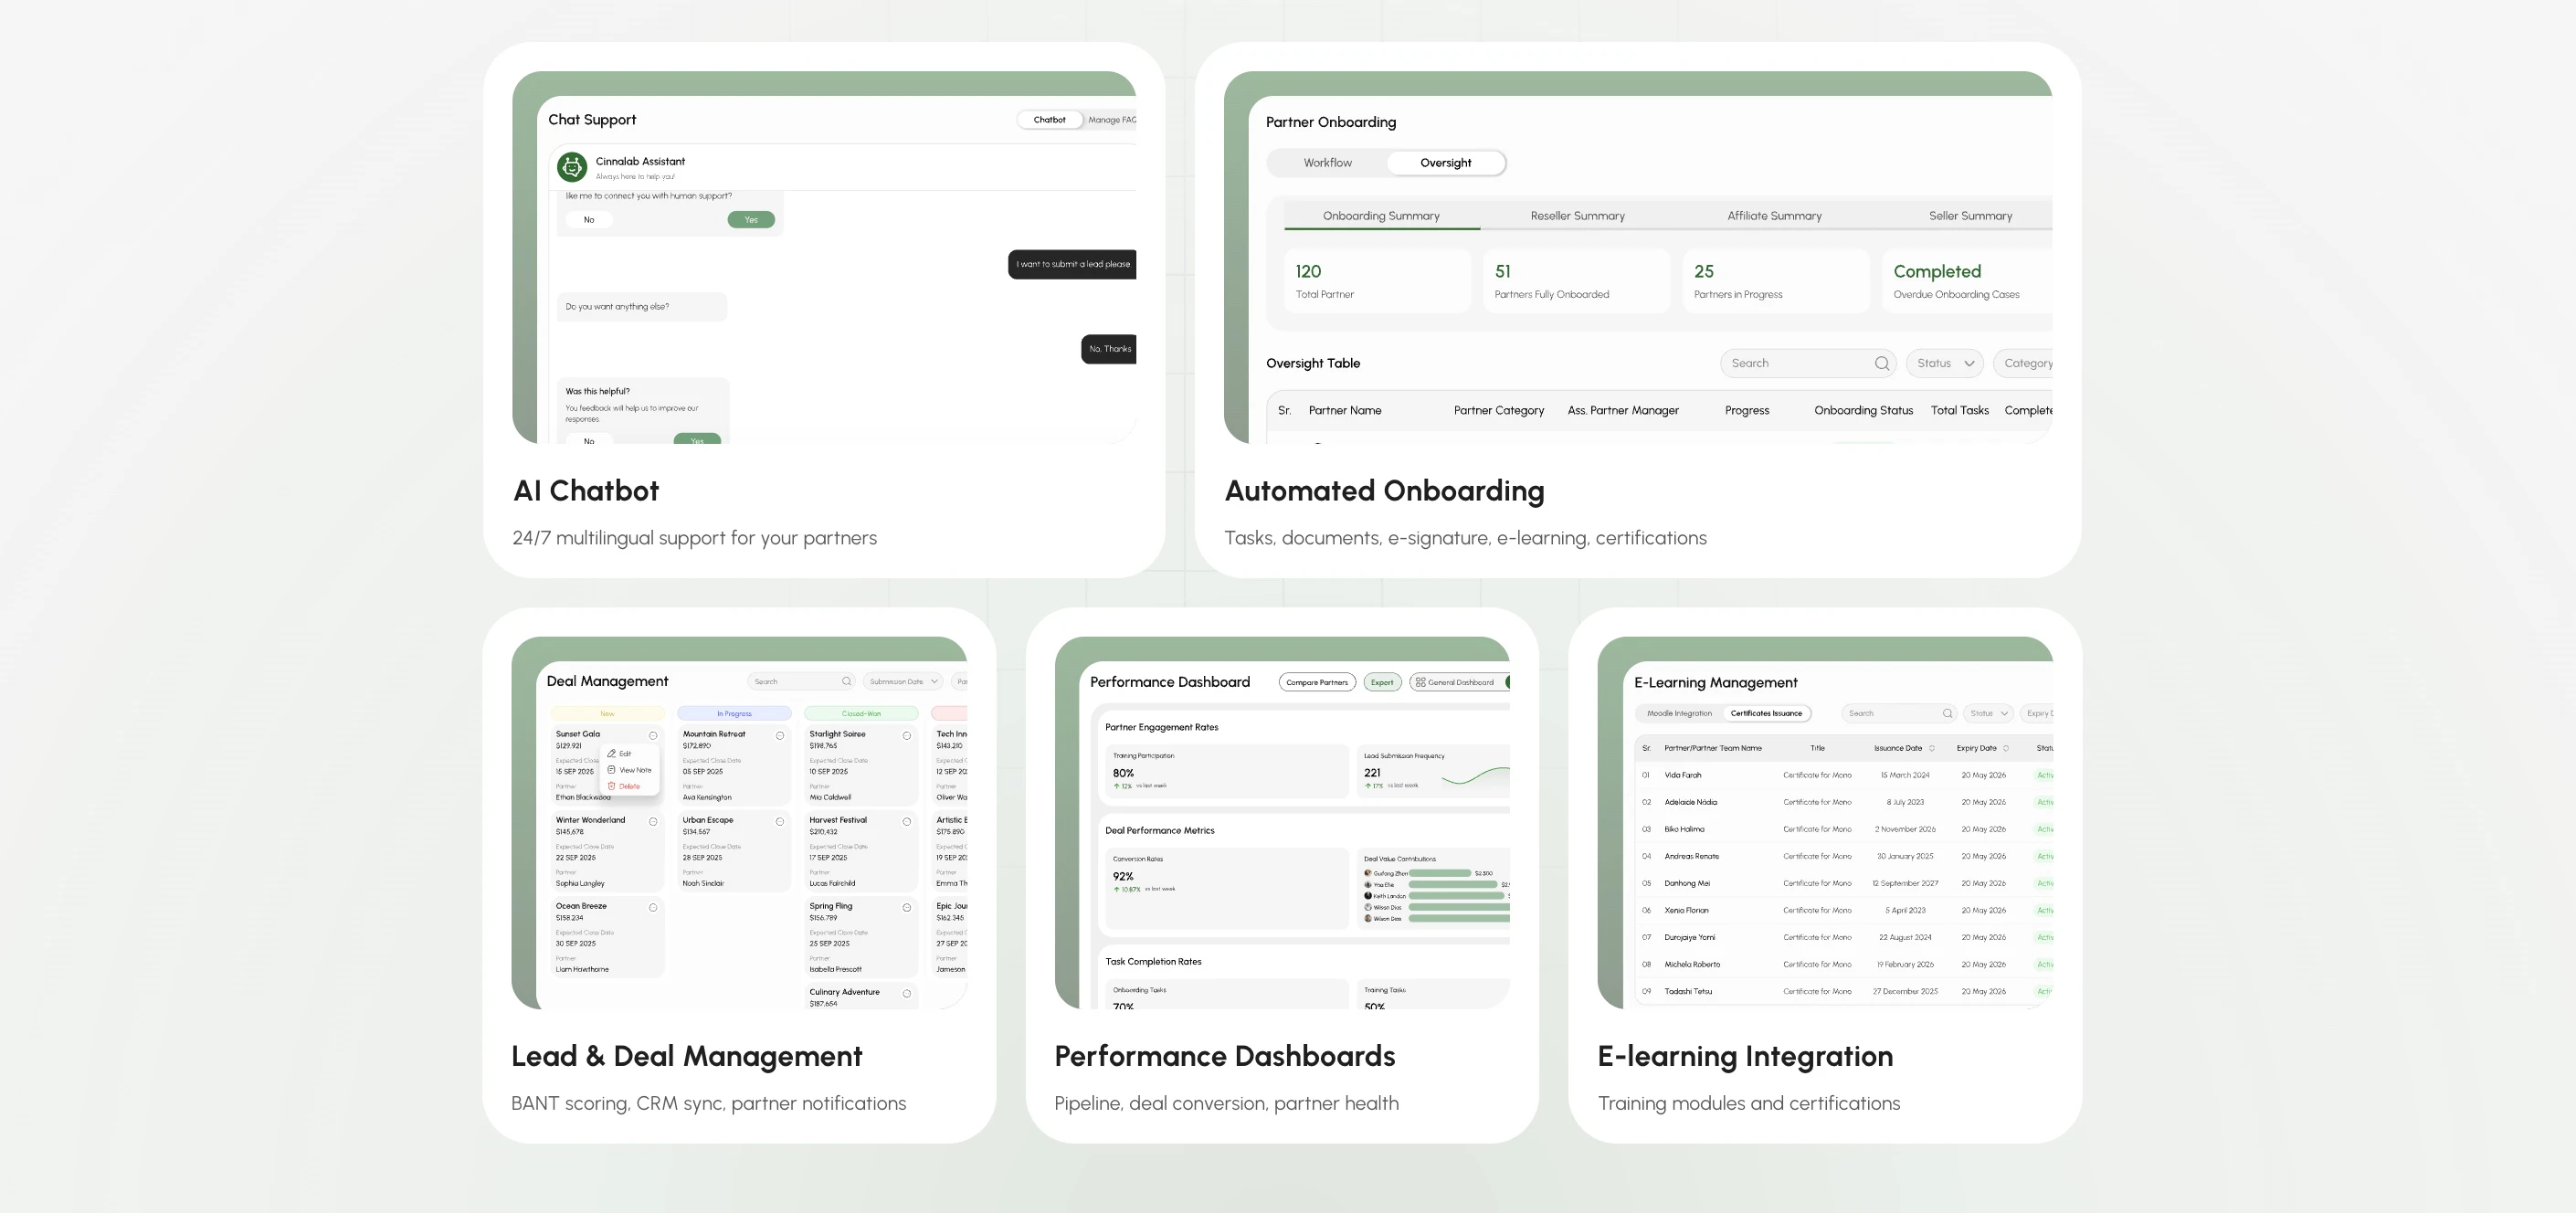Click Gufong Zhen's deal value contribution bar
This screenshot has height=1213, width=2576.
[1439, 873]
